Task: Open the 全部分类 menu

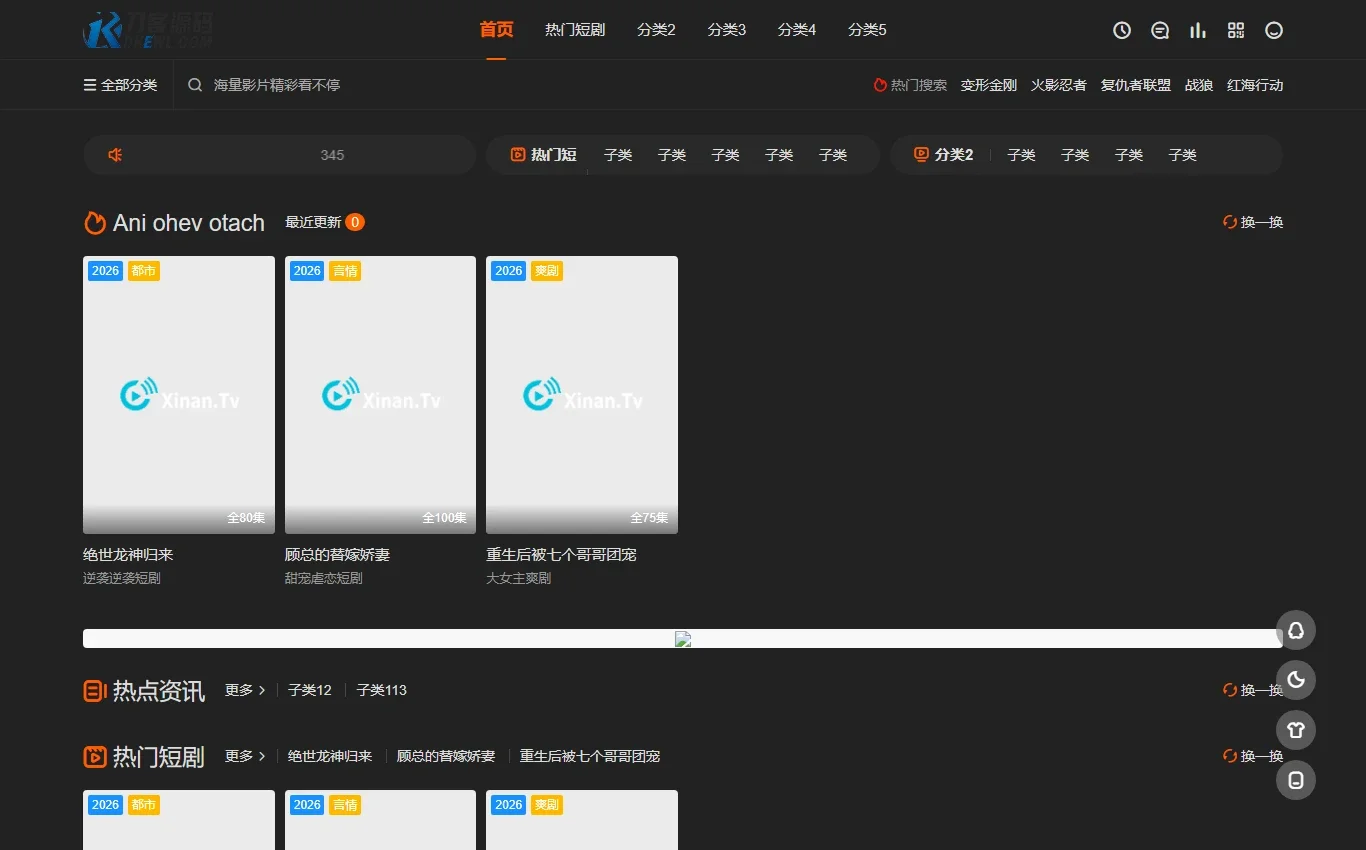Action: [120, 85]
